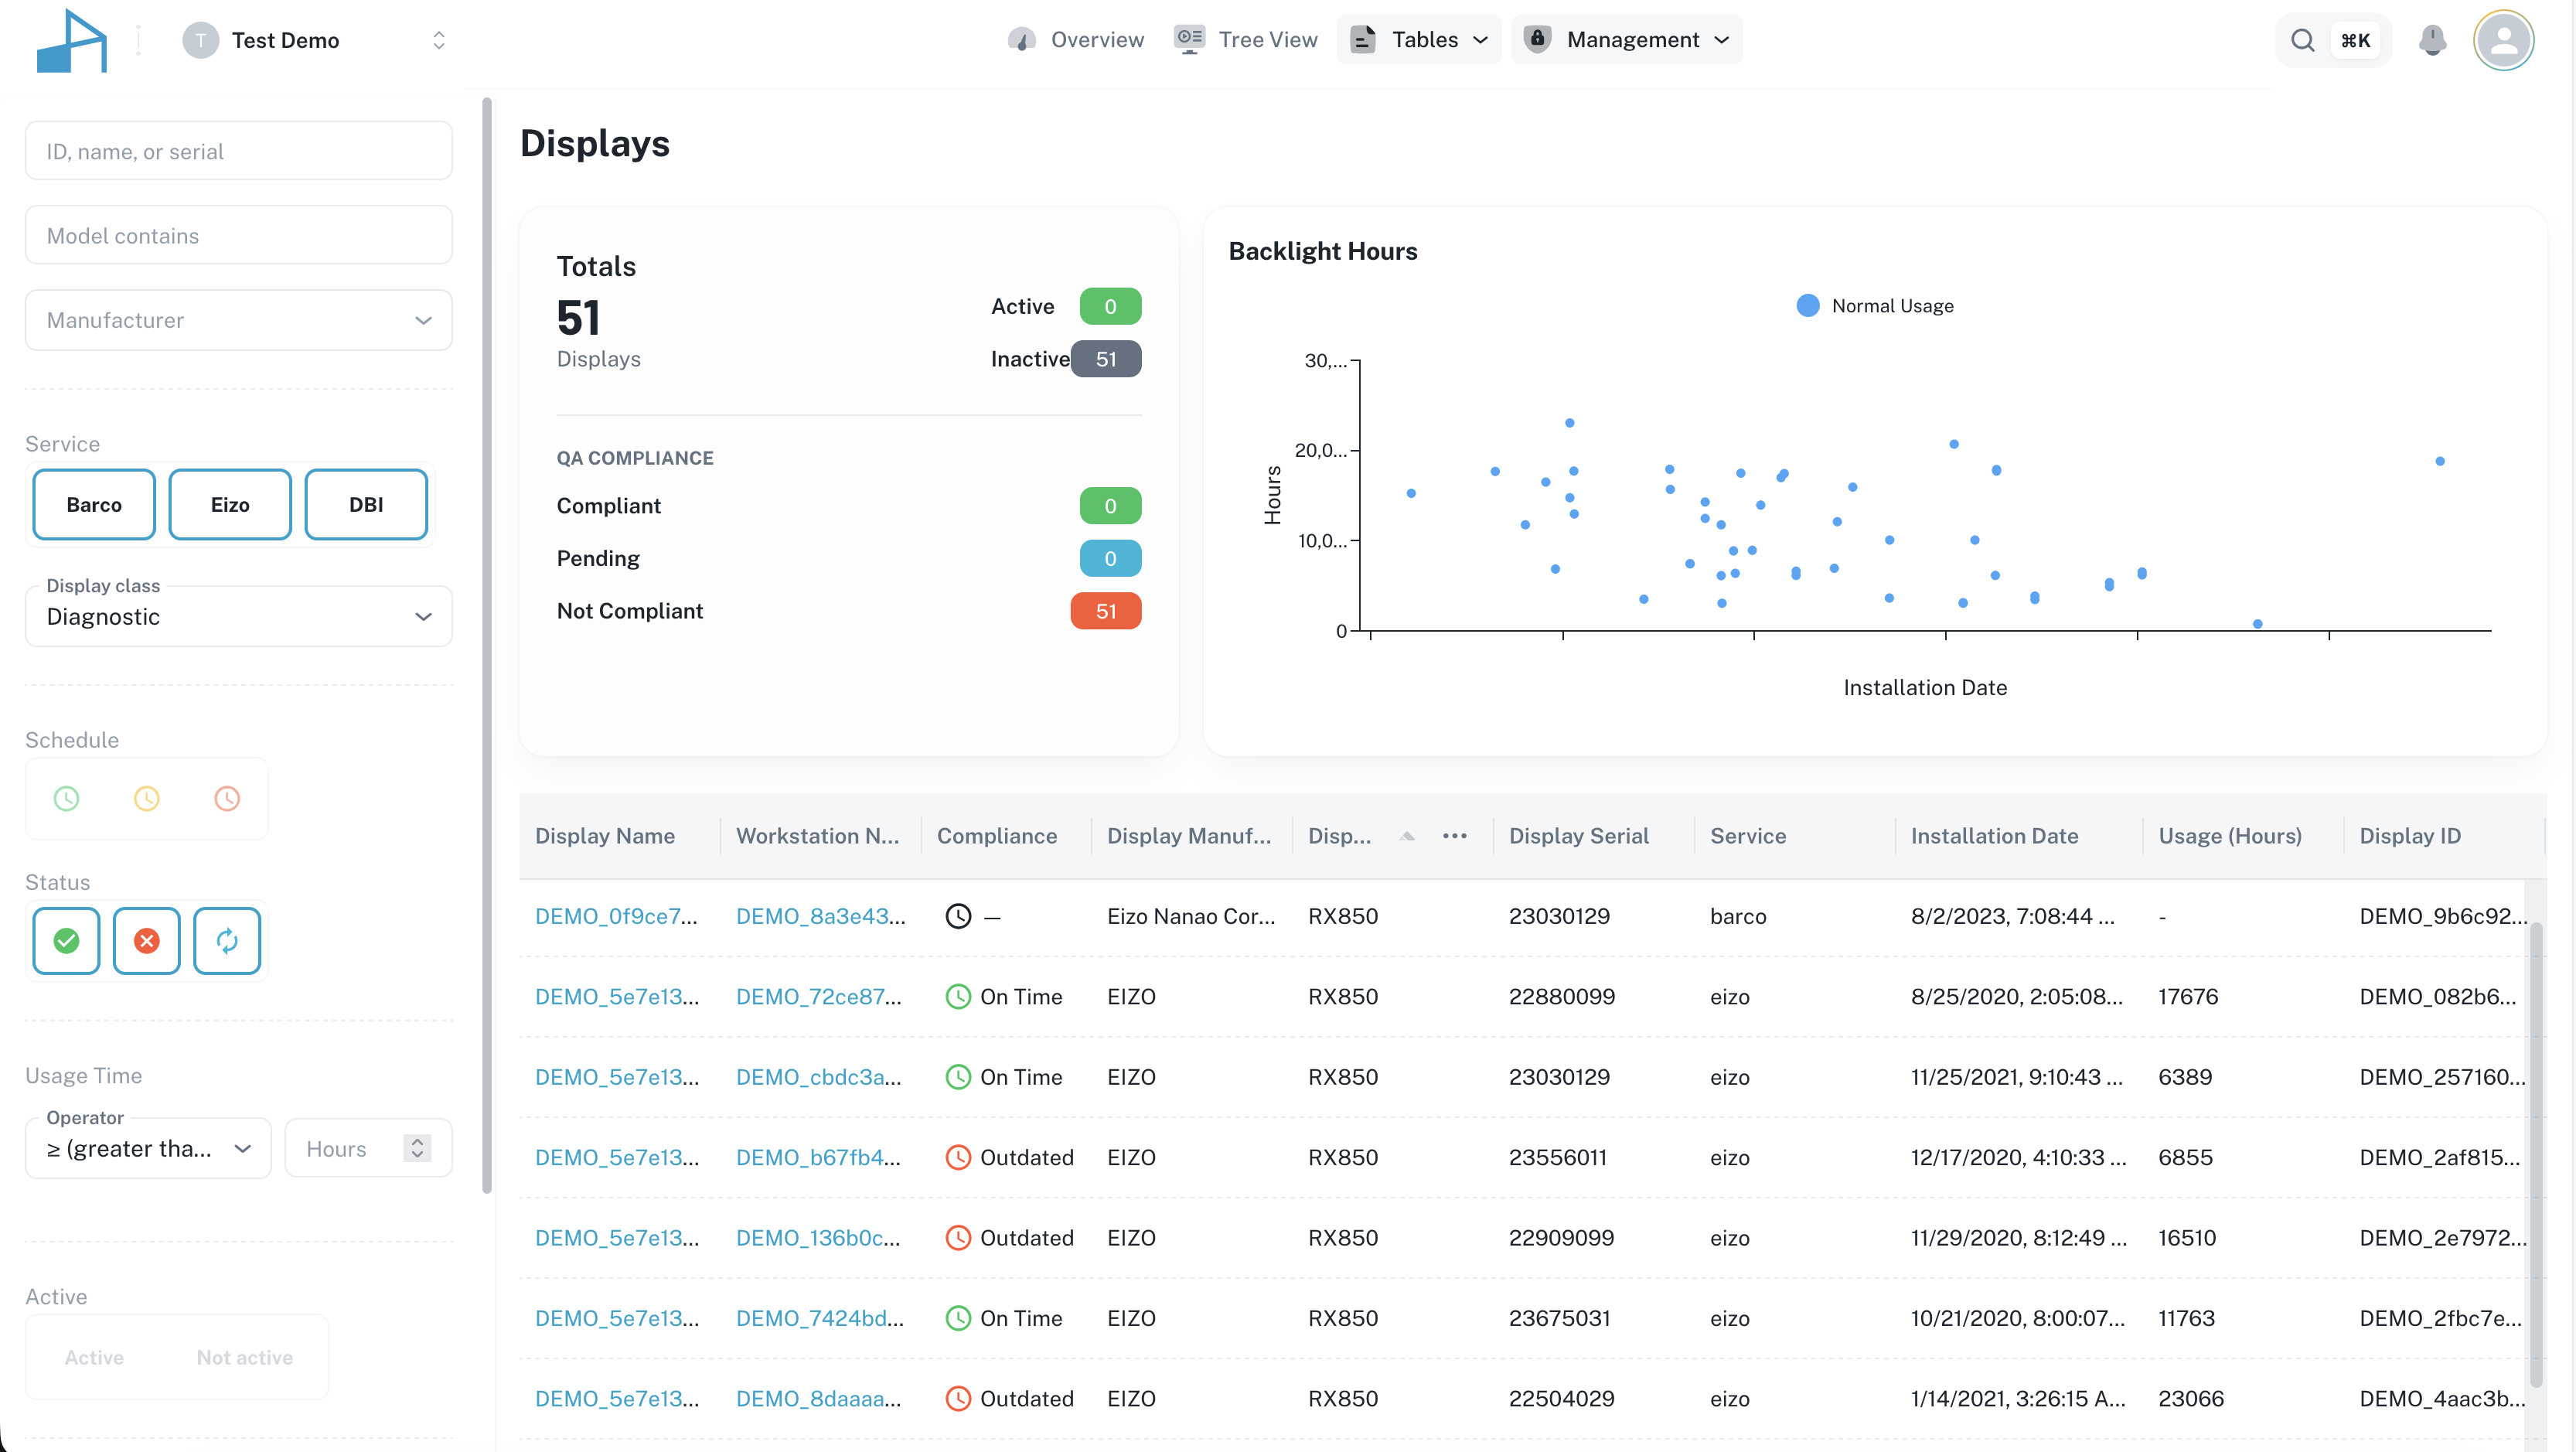Open the Usage Time Operator dropdown

coord(148,1148)
